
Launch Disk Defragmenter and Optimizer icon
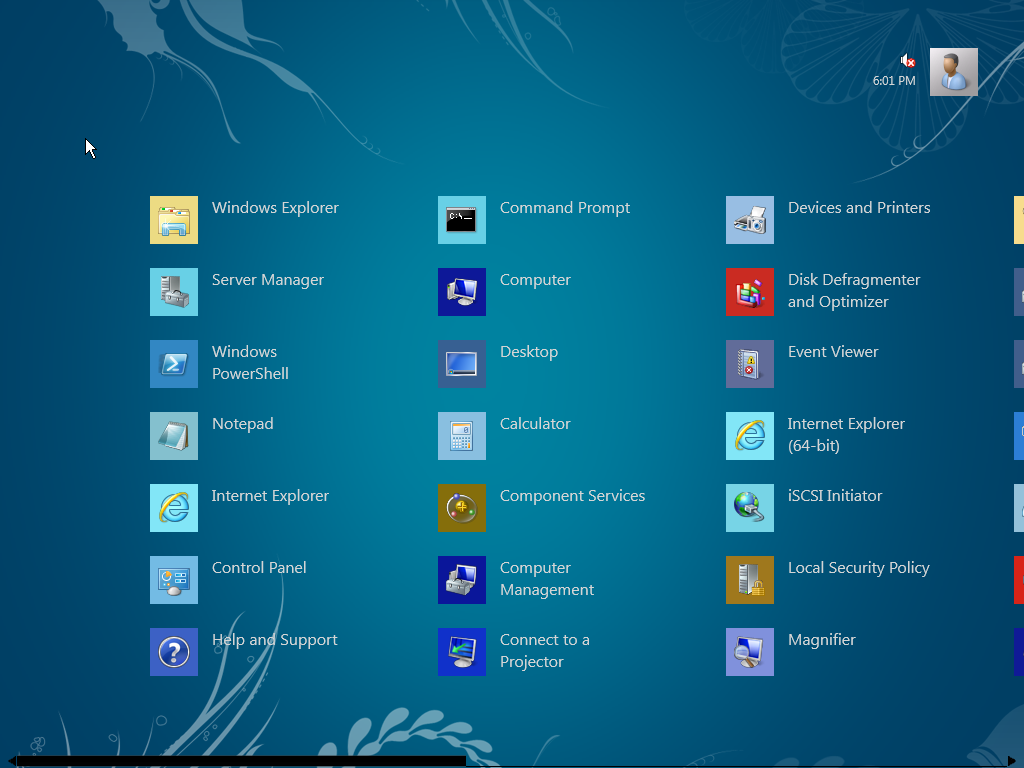750,292
